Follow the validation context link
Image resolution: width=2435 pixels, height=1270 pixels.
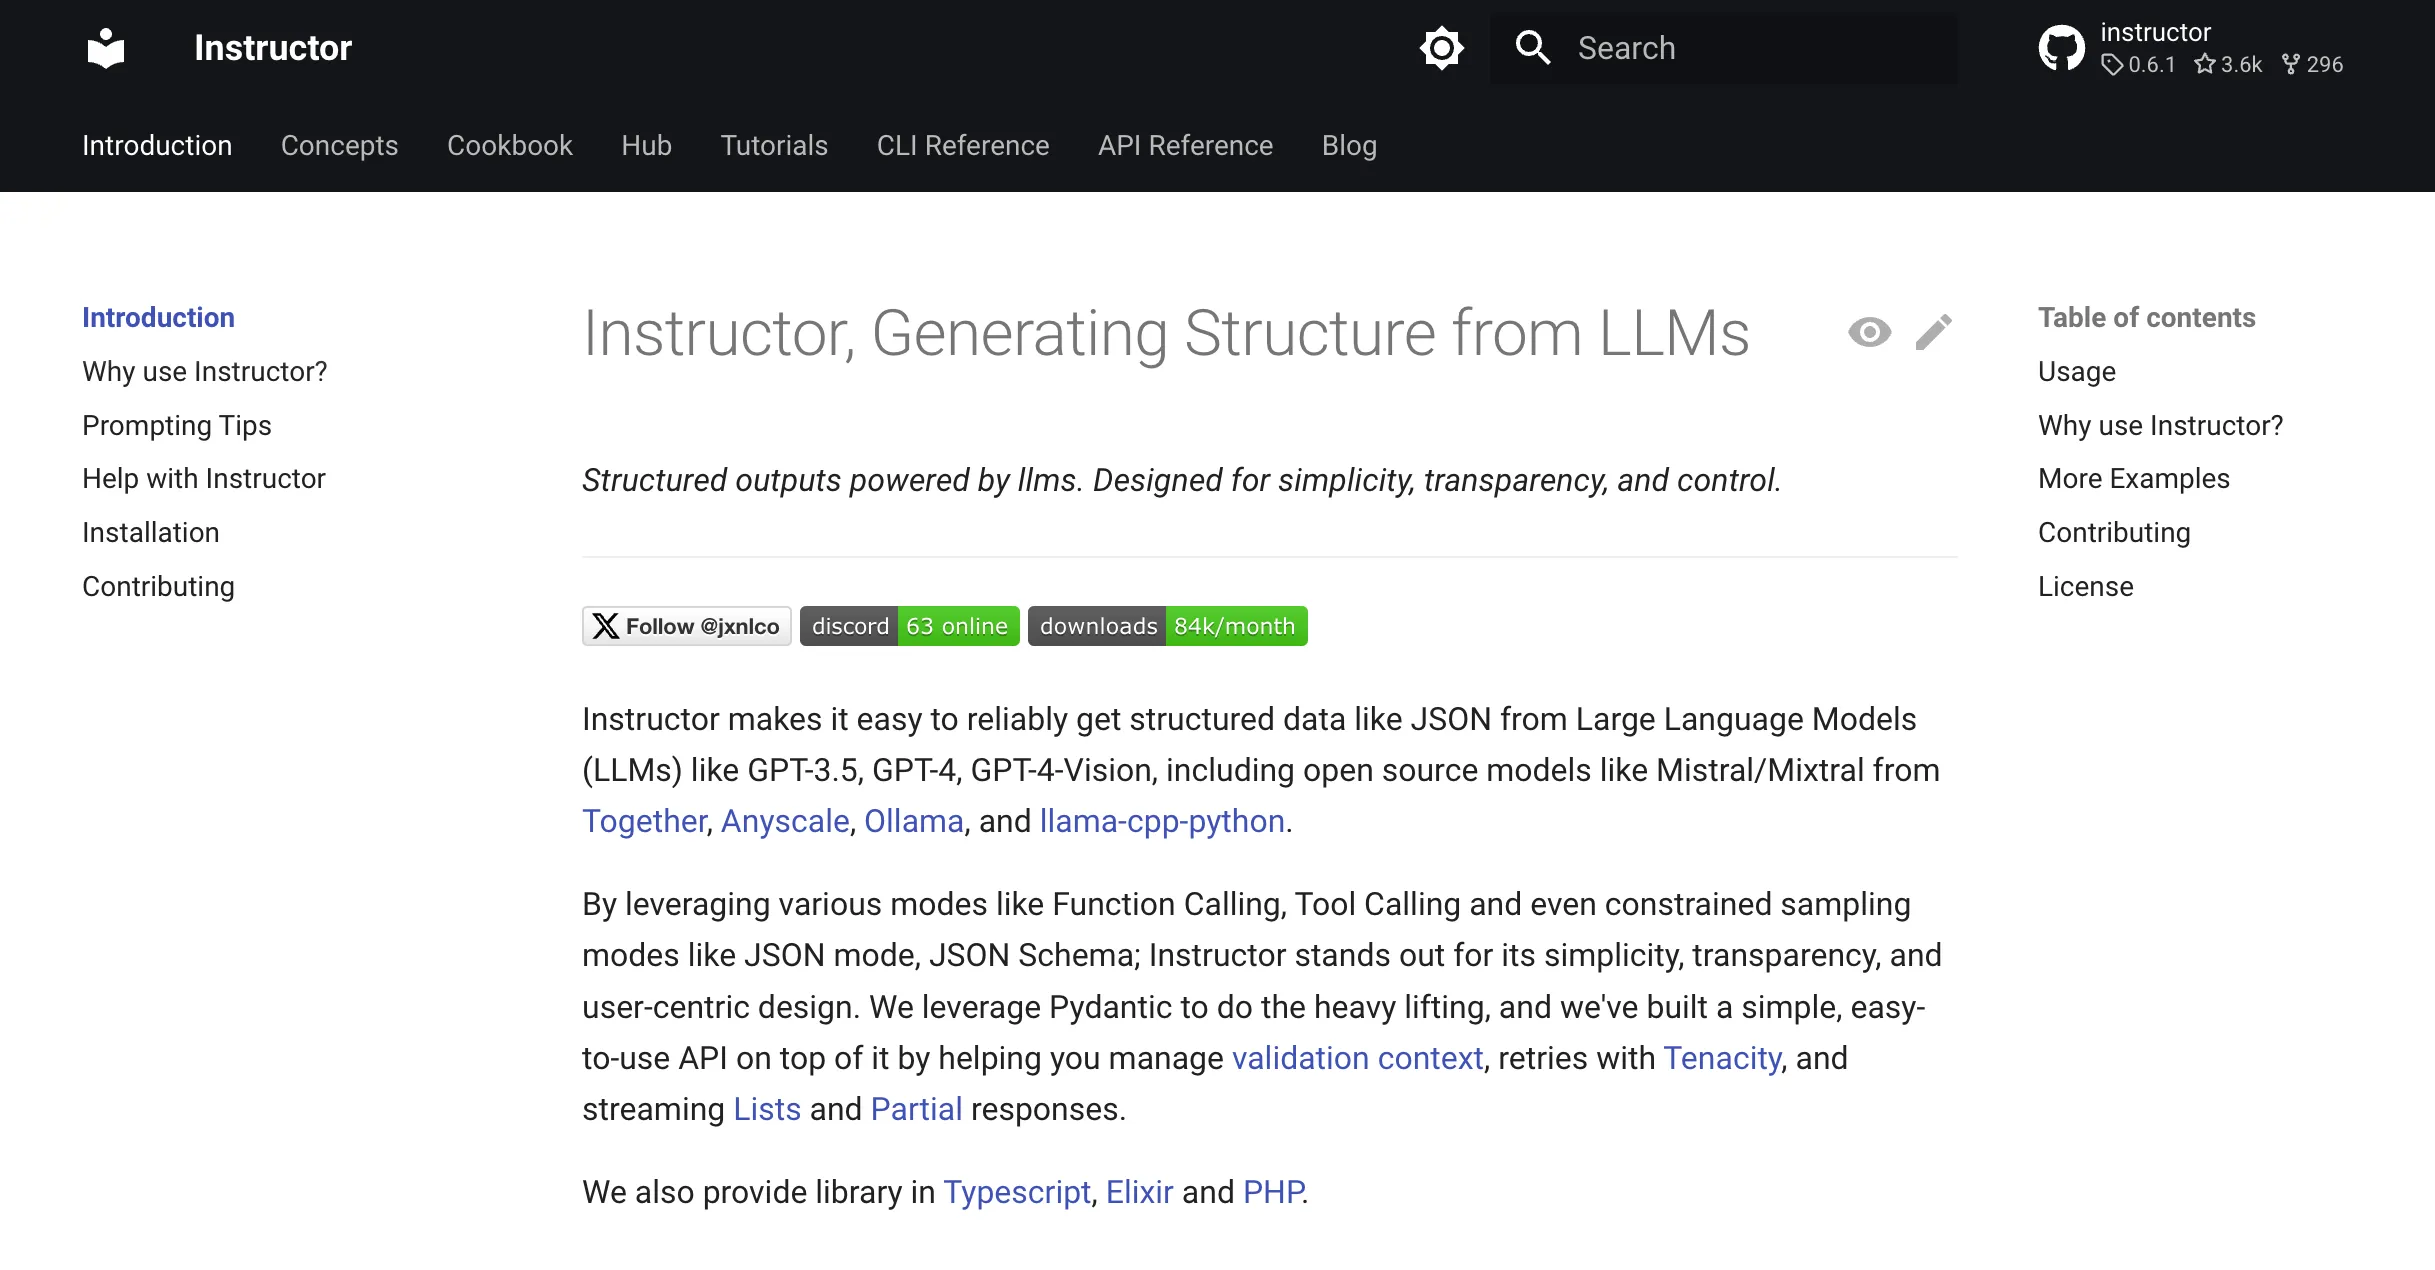[1357, 1058]
